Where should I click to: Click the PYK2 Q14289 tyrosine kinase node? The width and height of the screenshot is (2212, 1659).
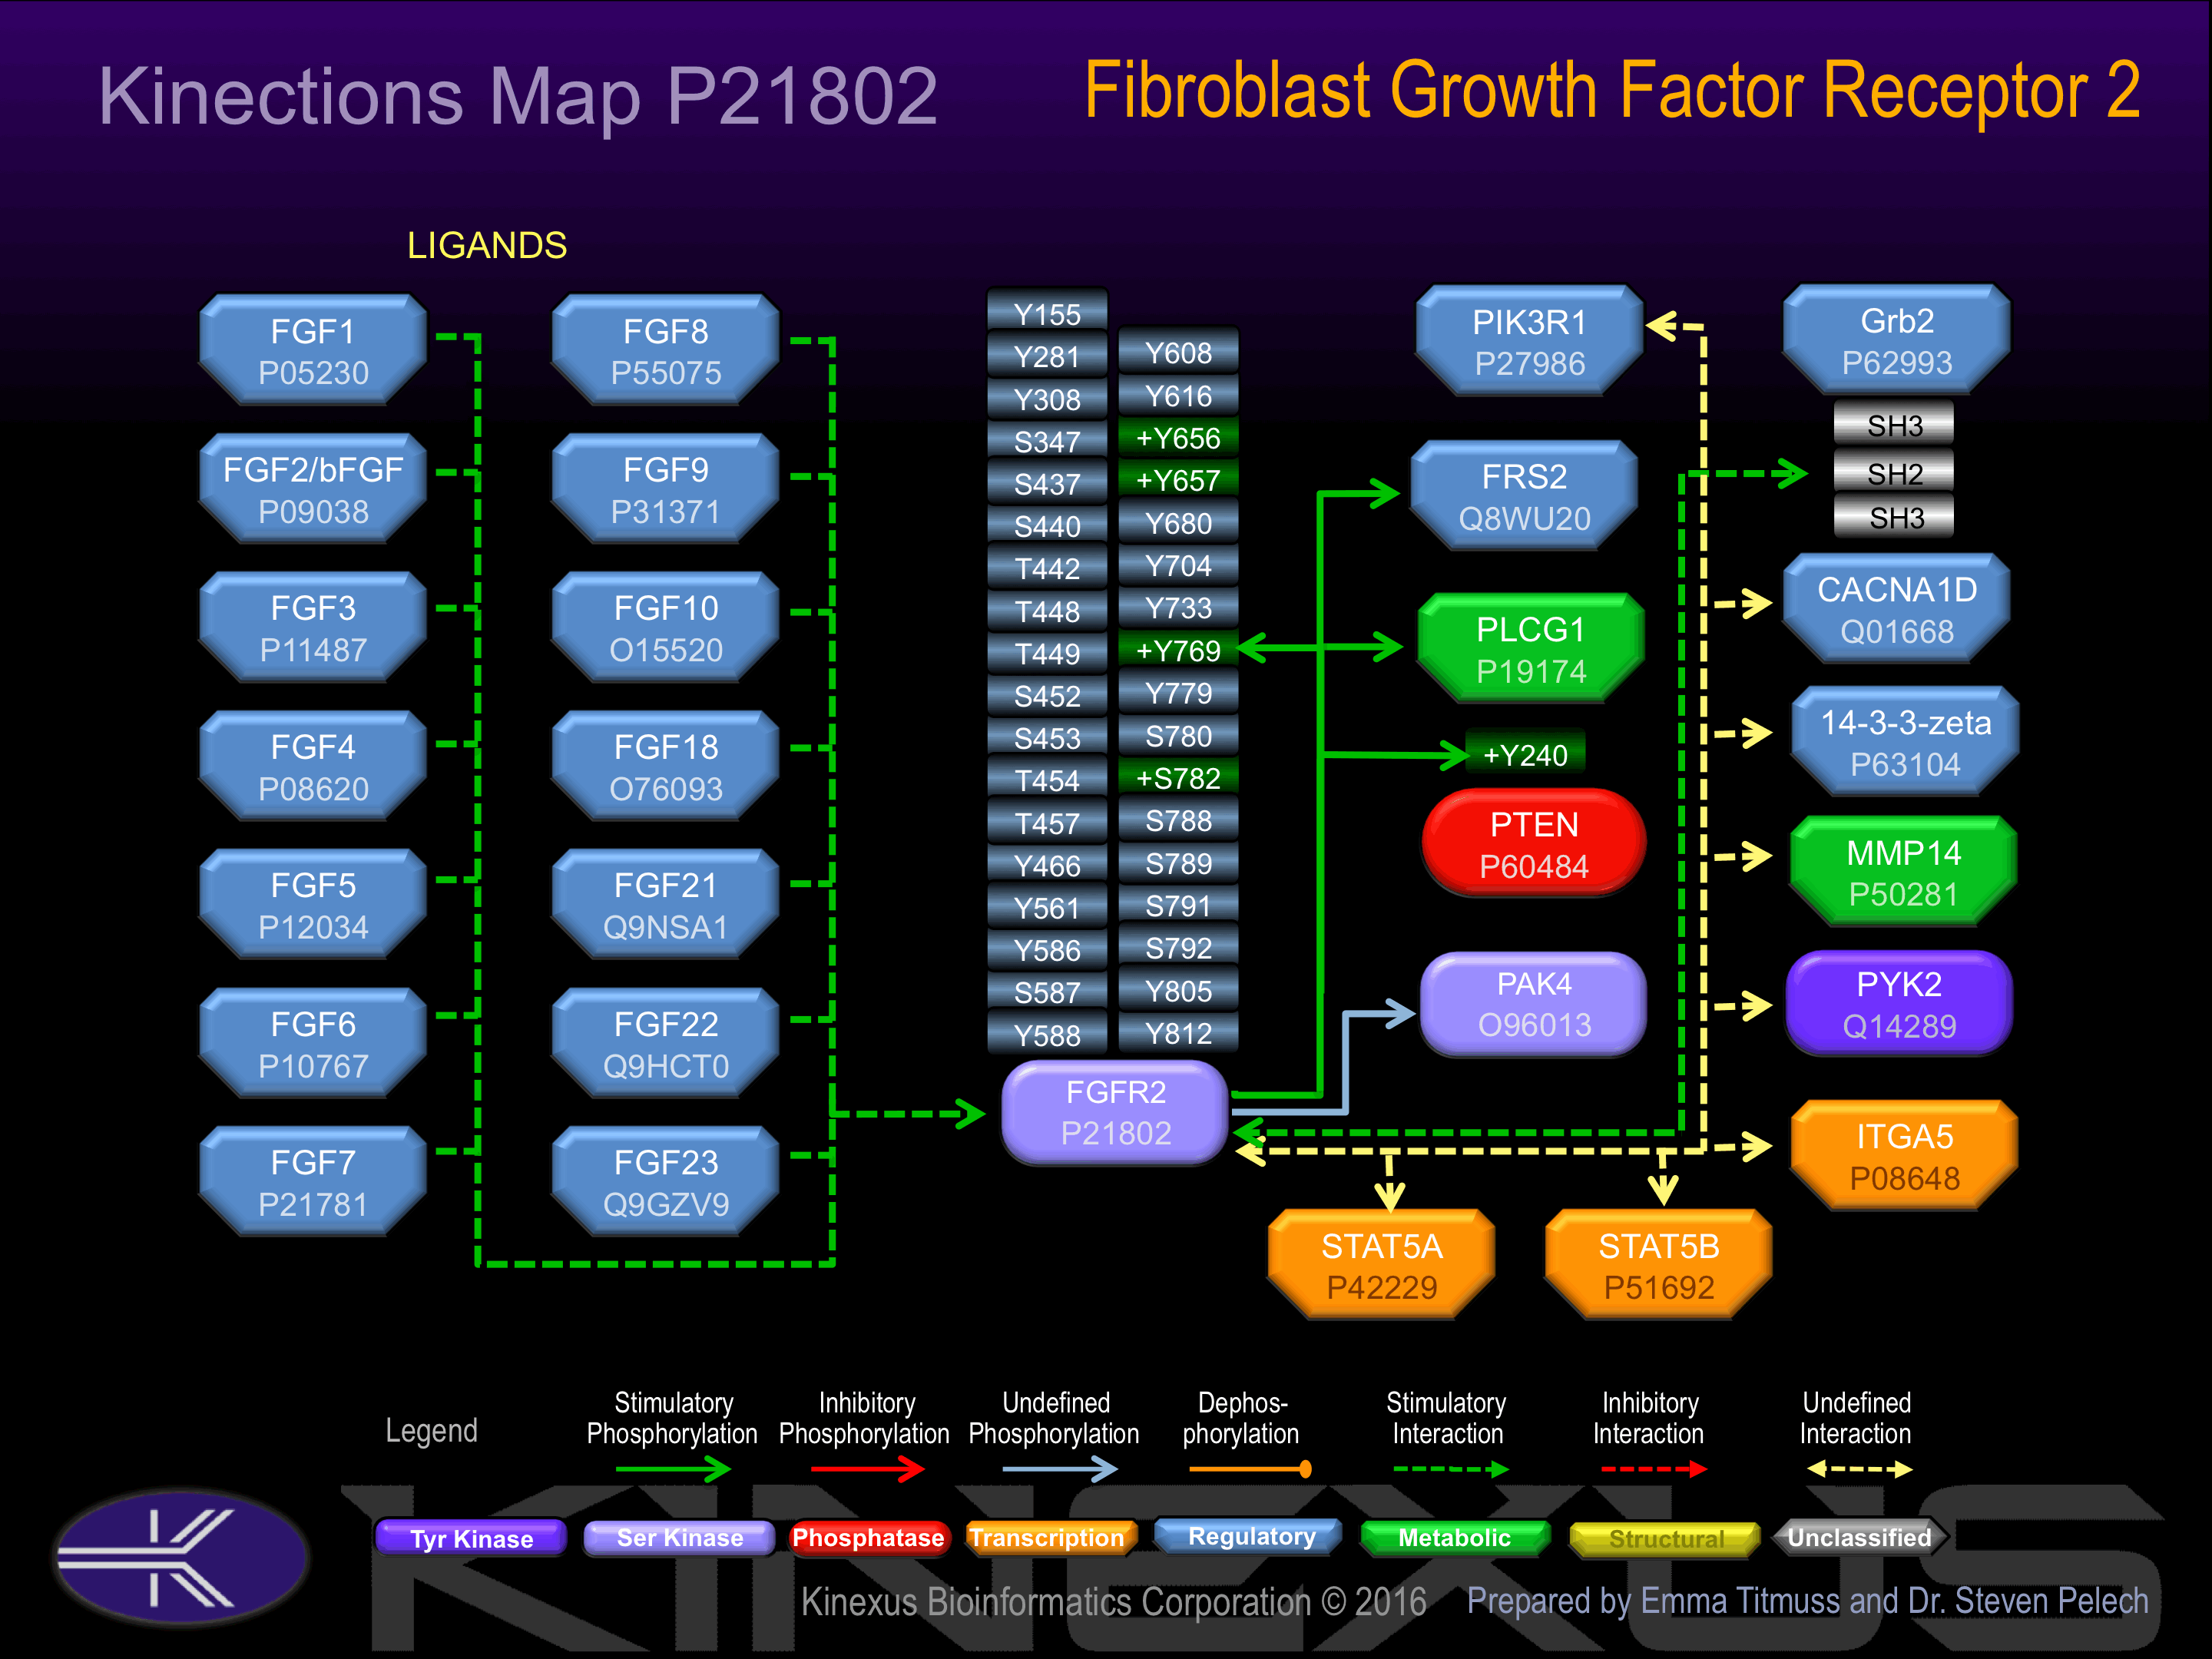(x=1899, y=1004)
